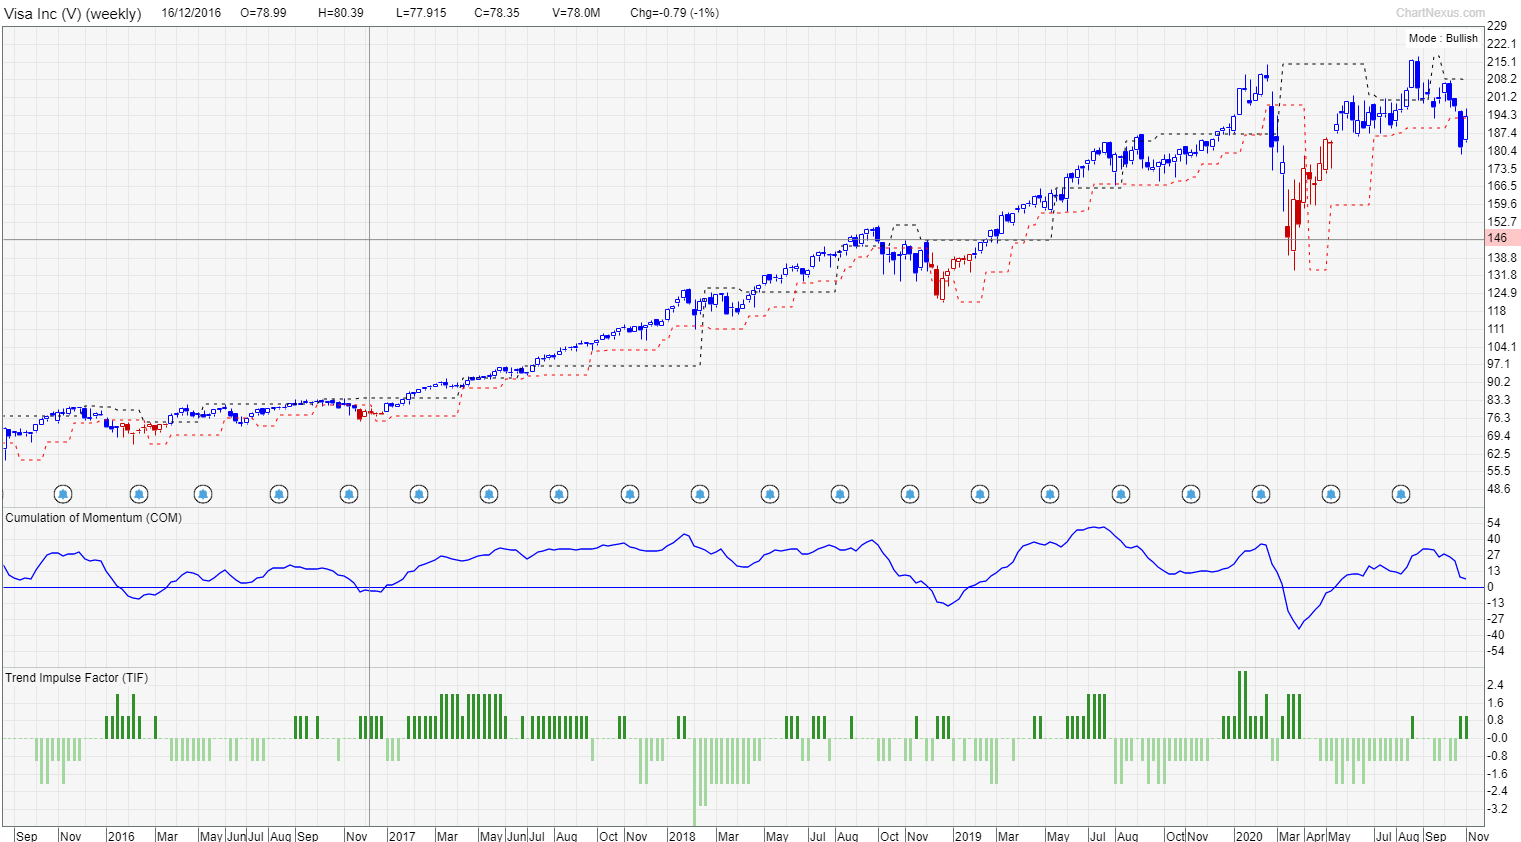Select the bell marker at May 2017
1521x842 pixels.
click(489, 494)
